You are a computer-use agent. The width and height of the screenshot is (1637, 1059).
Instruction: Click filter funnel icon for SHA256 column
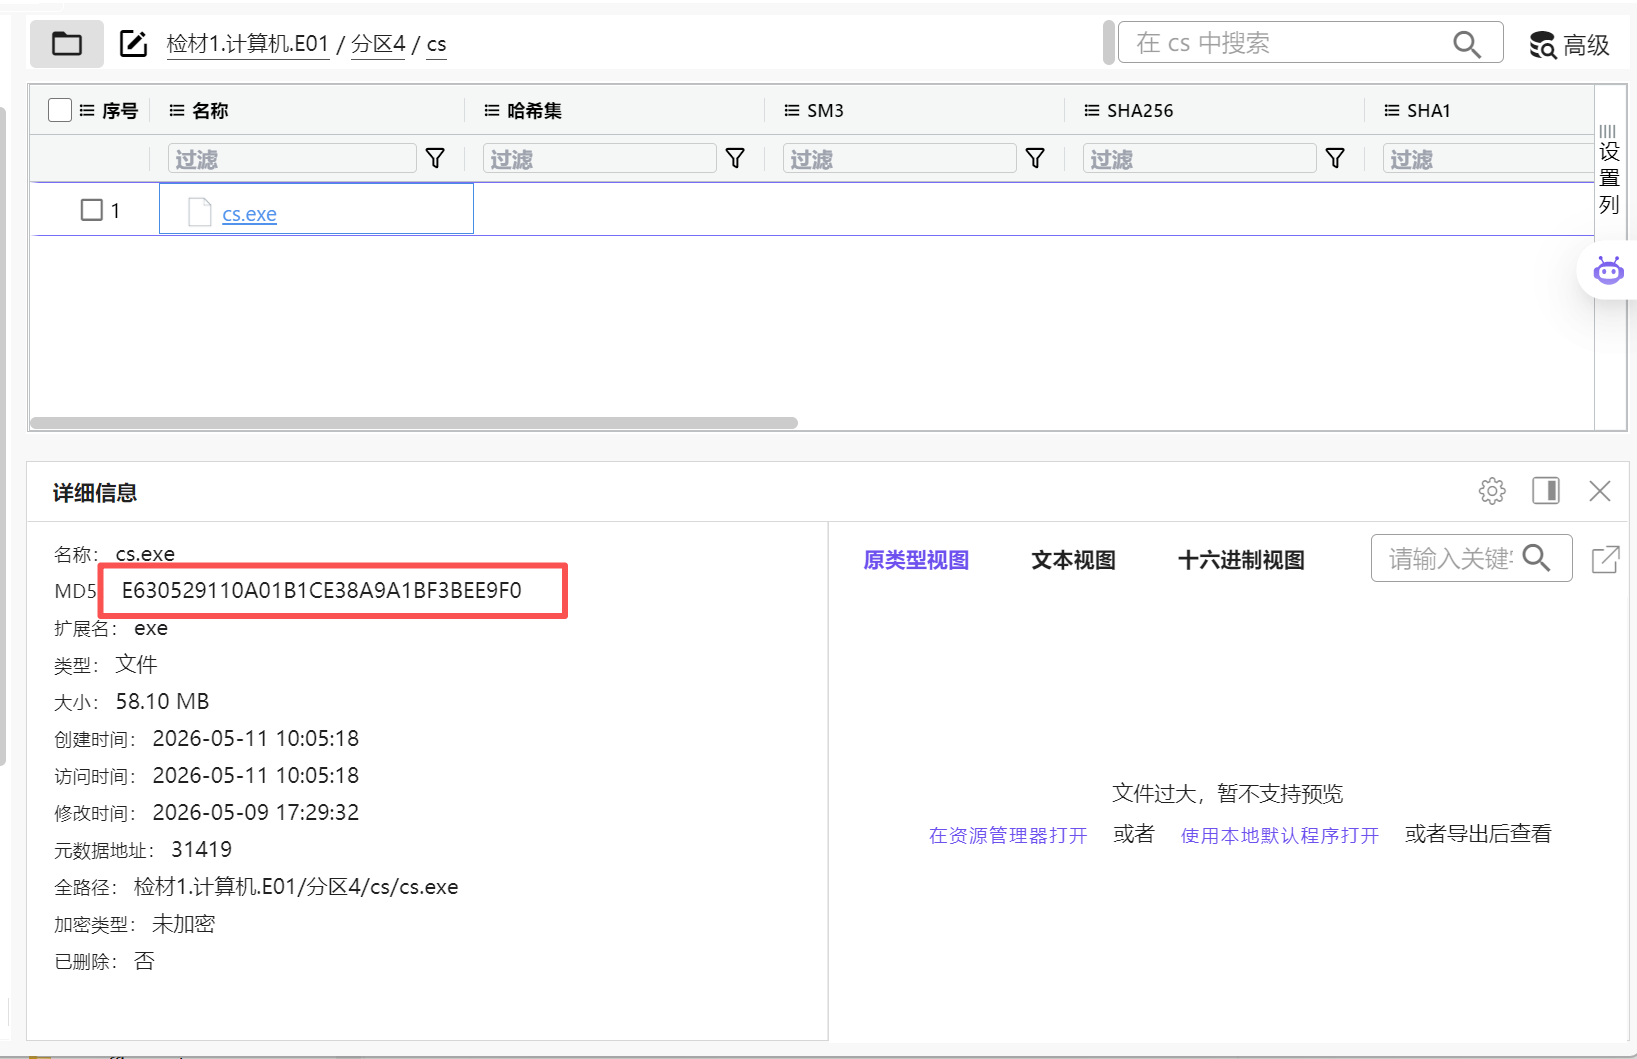(1335, 158)
